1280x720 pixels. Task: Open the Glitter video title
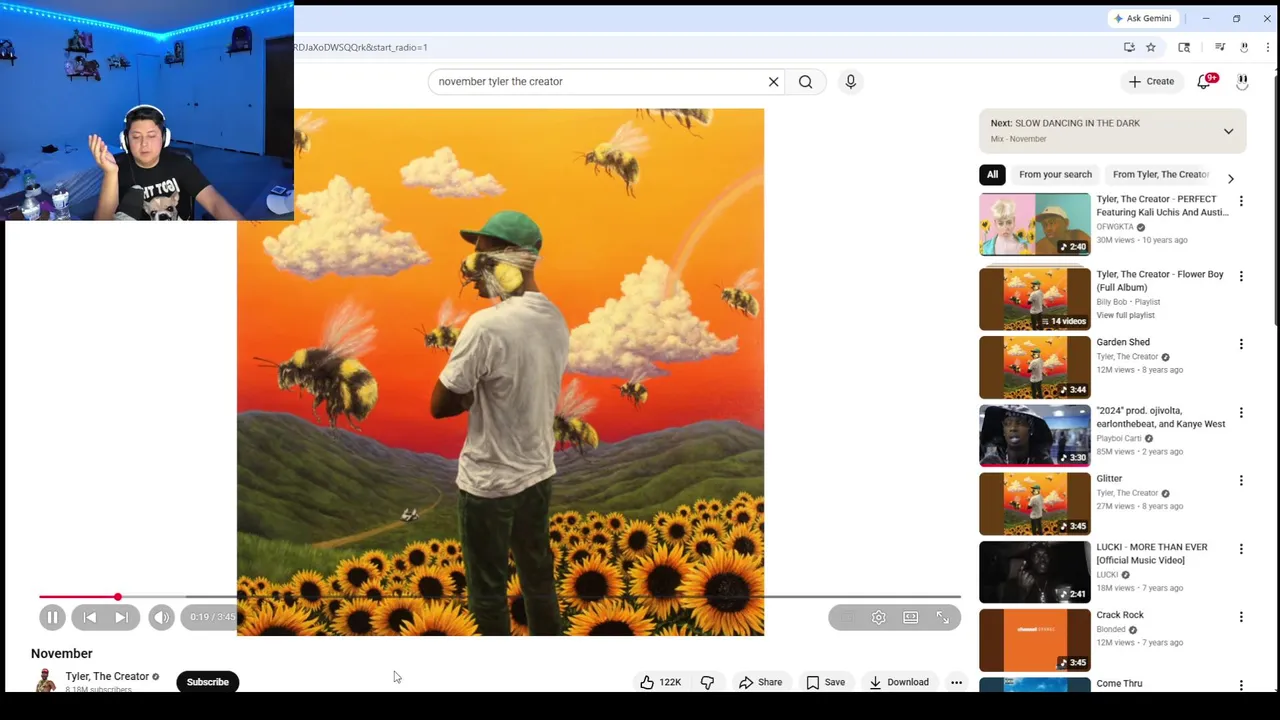tap(1109, 479)
